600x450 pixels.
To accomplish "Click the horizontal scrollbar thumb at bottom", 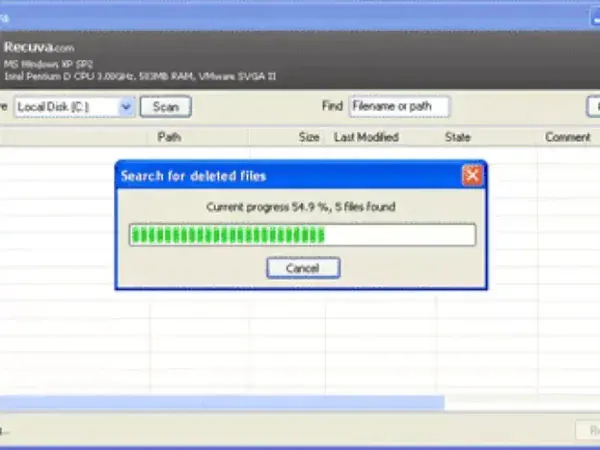I will (220, 402).
